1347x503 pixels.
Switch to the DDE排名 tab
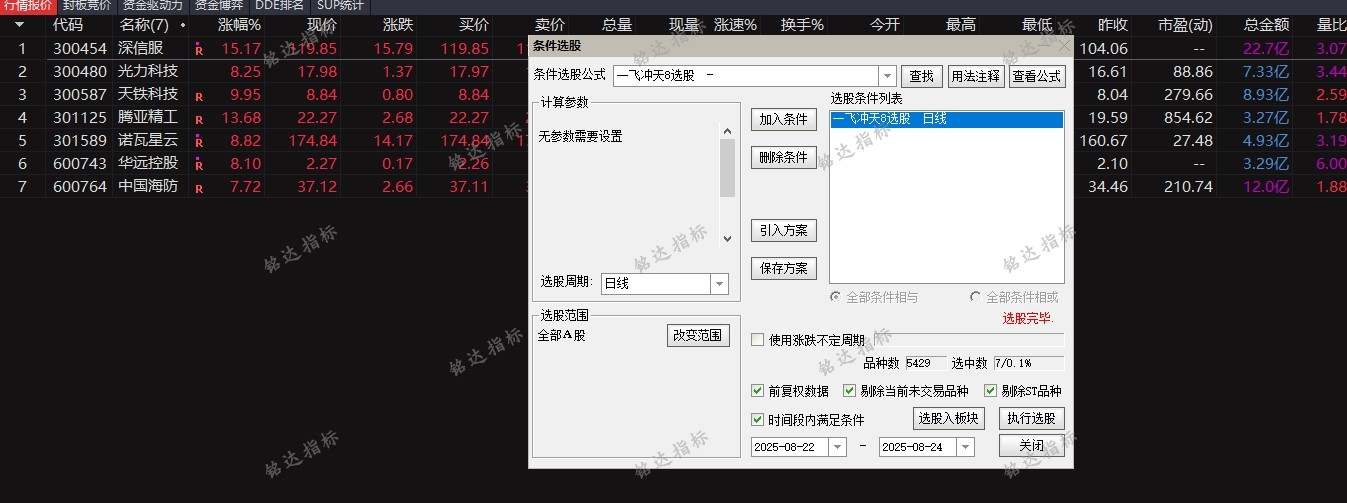[x=279, y=6]
